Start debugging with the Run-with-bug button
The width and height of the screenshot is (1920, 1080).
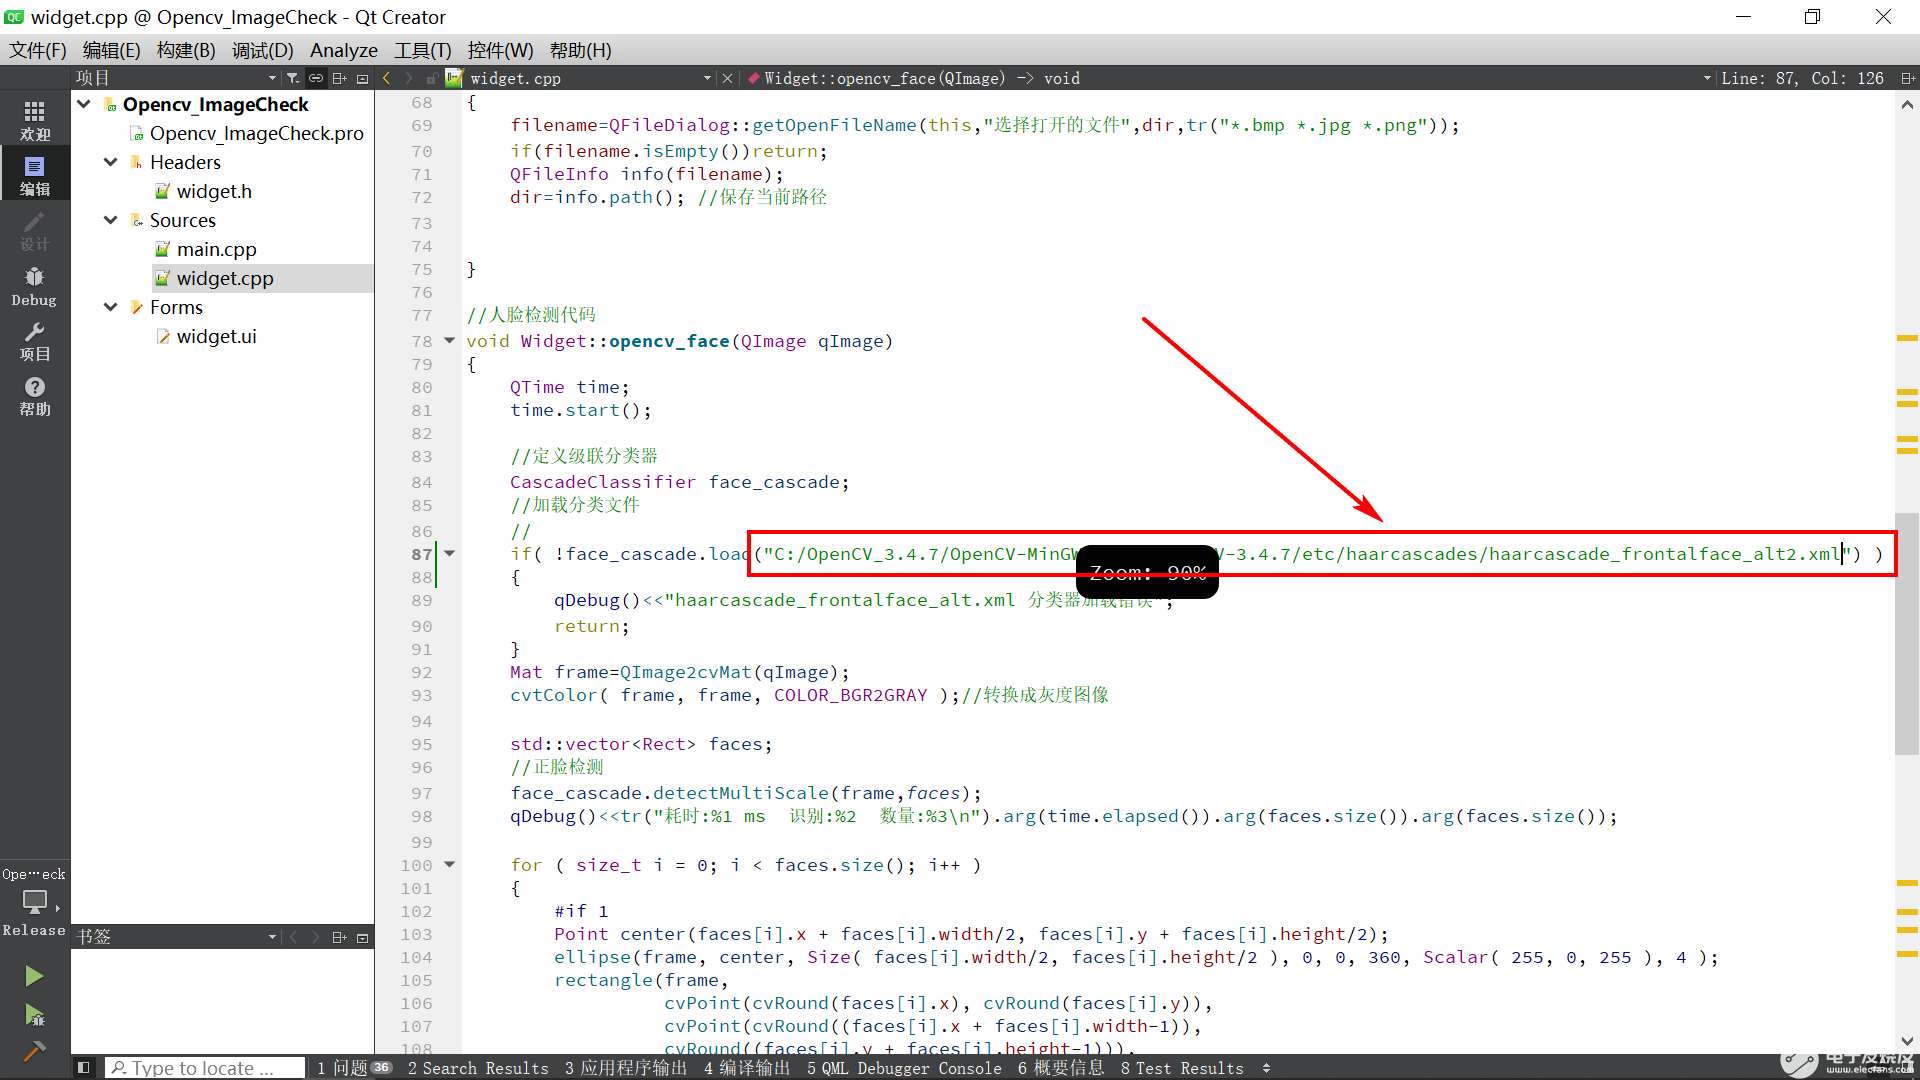pyautogui.click(x=34, y=1015)
